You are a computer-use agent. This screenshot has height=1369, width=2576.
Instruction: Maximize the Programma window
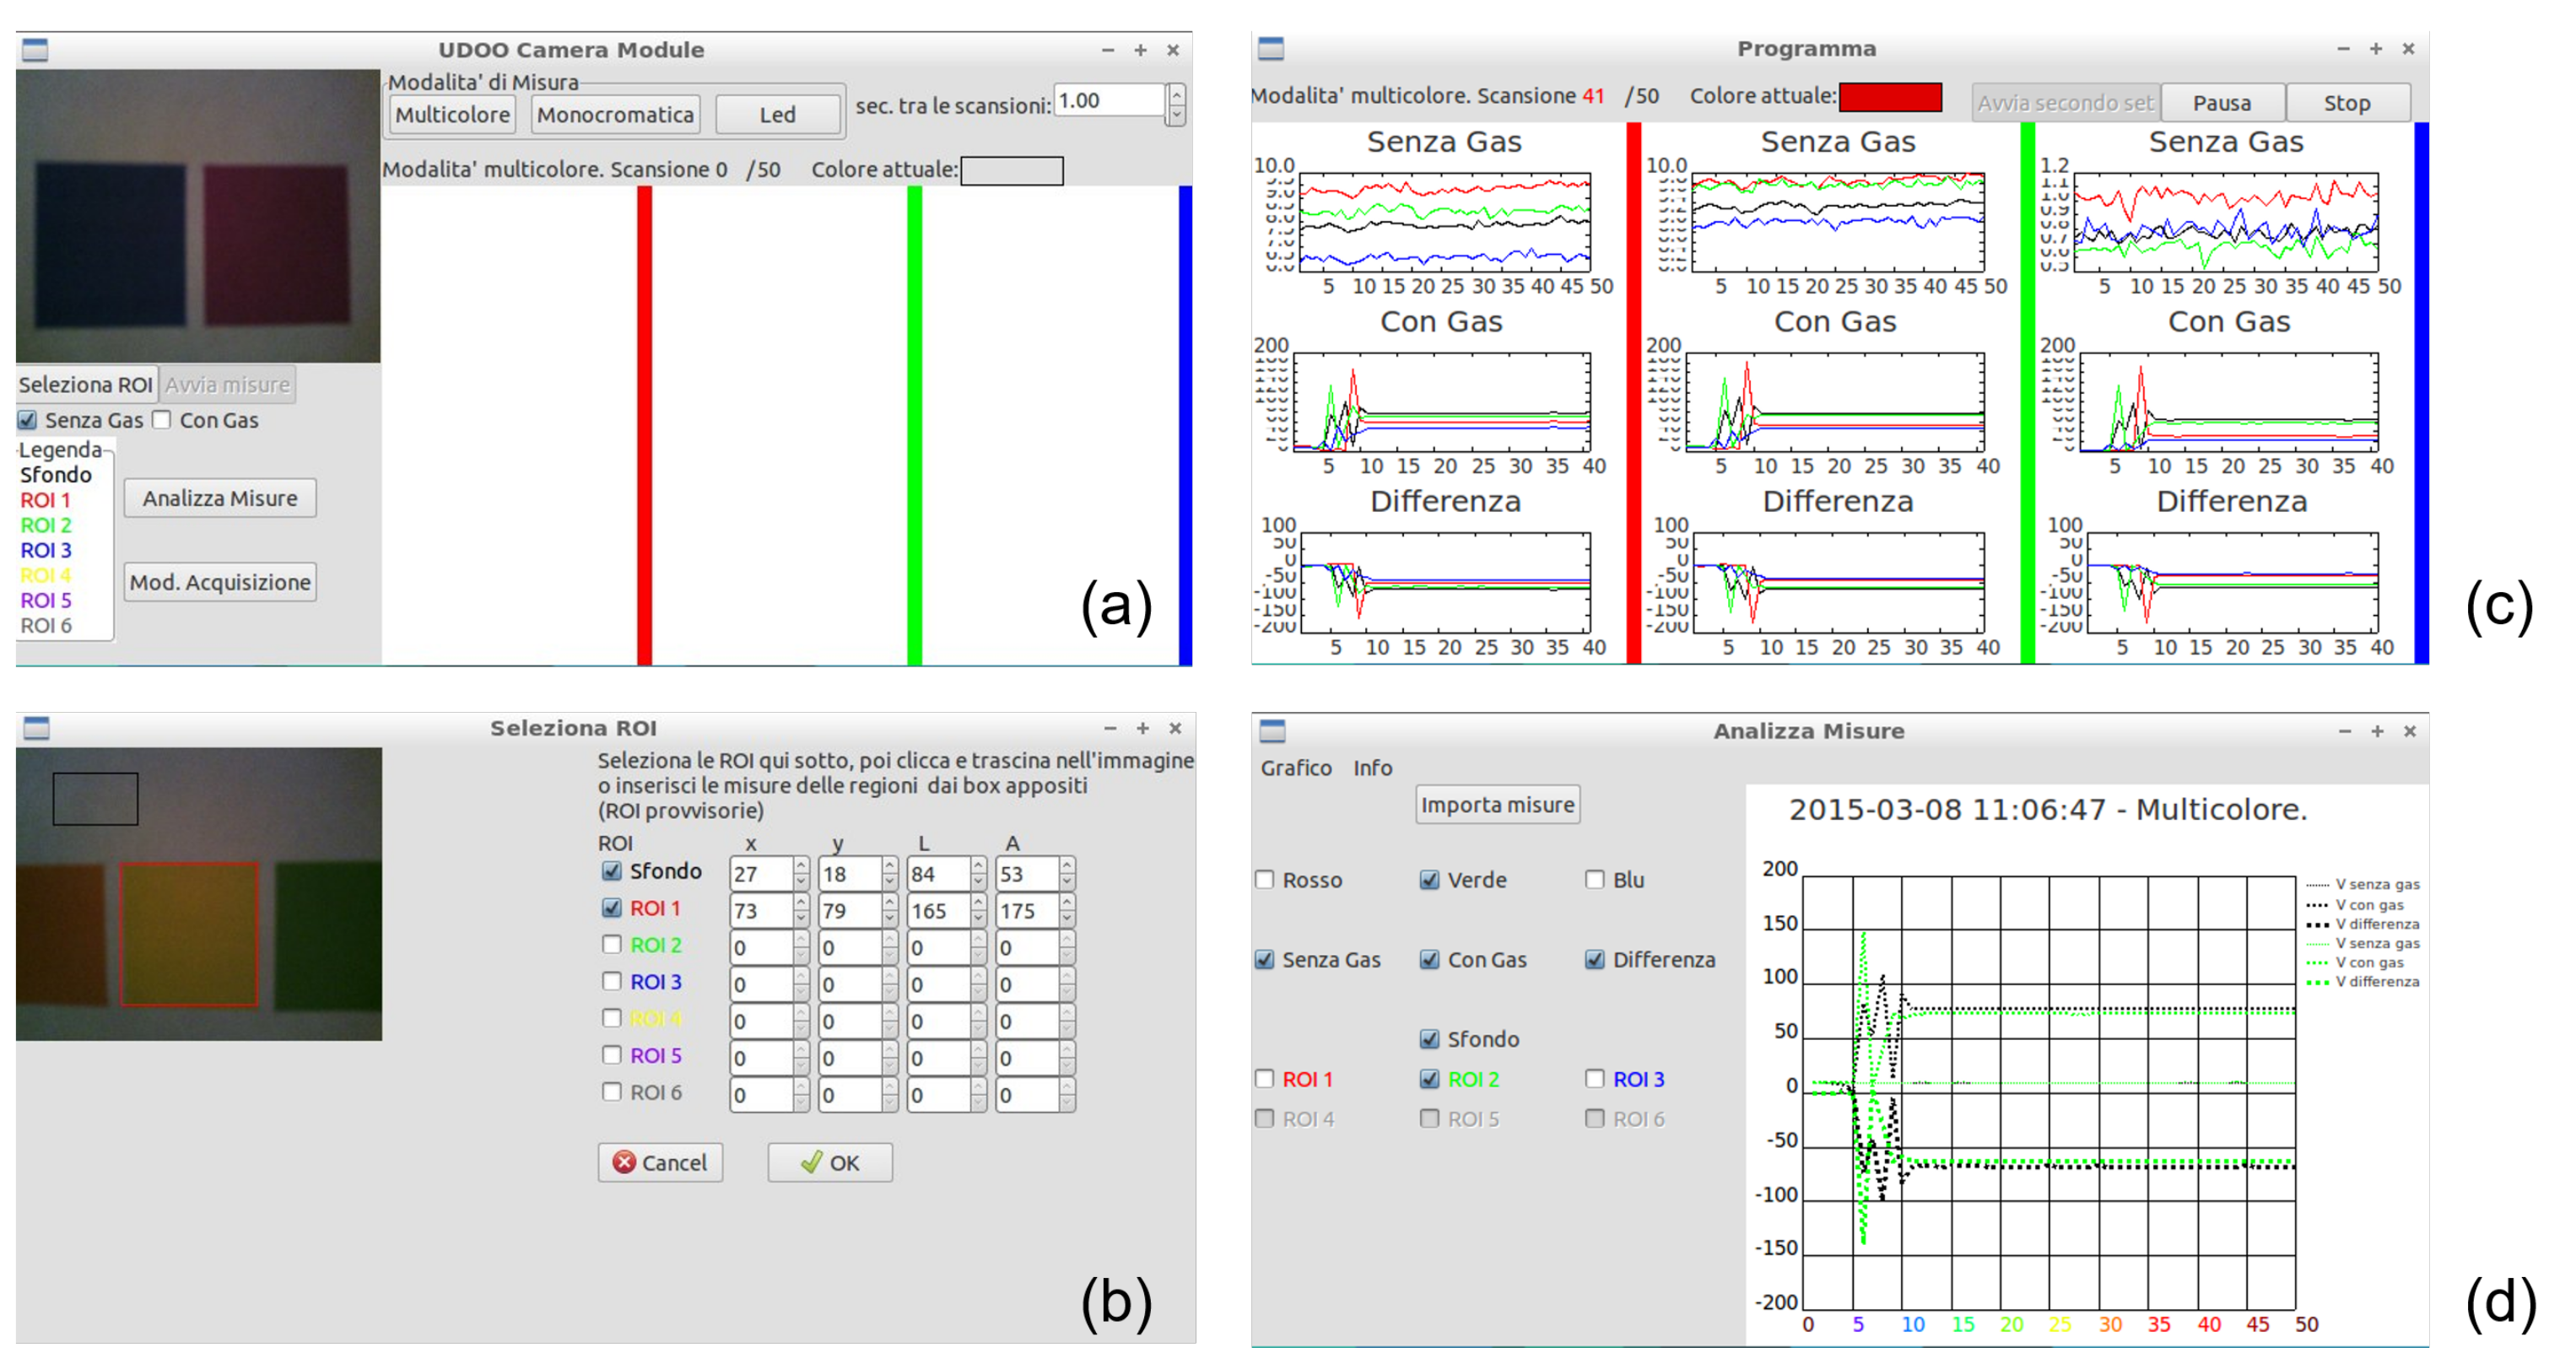(2375, 48)
